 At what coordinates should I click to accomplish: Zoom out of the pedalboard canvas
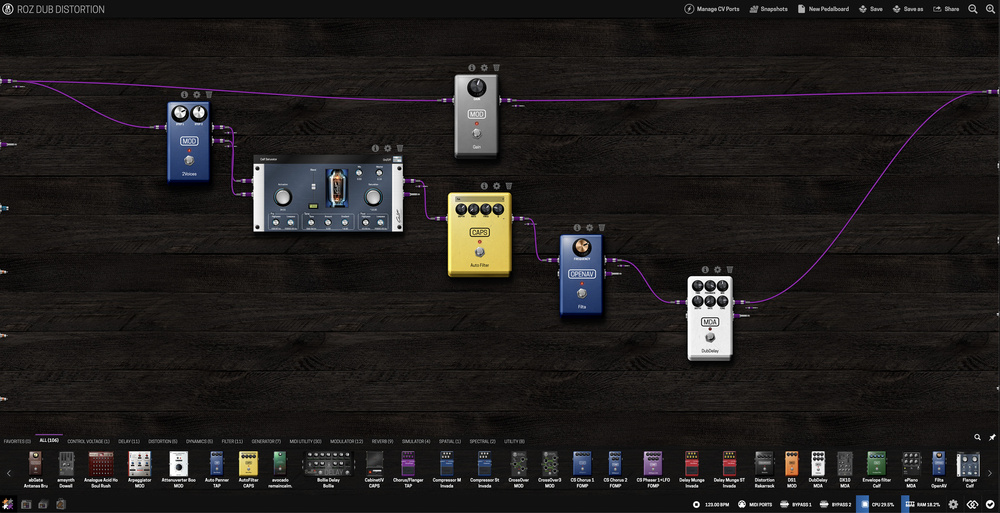(x=973, y=9)
